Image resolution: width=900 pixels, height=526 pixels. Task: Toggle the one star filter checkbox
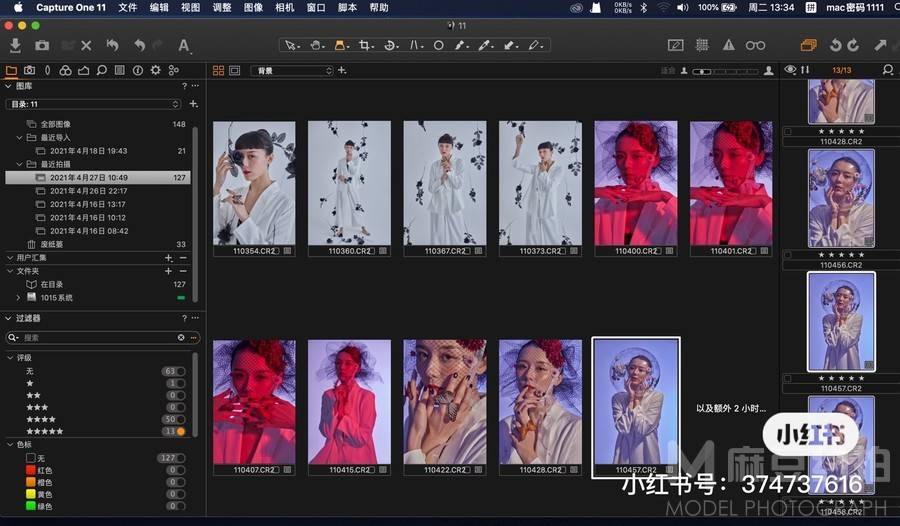(181, 383)
